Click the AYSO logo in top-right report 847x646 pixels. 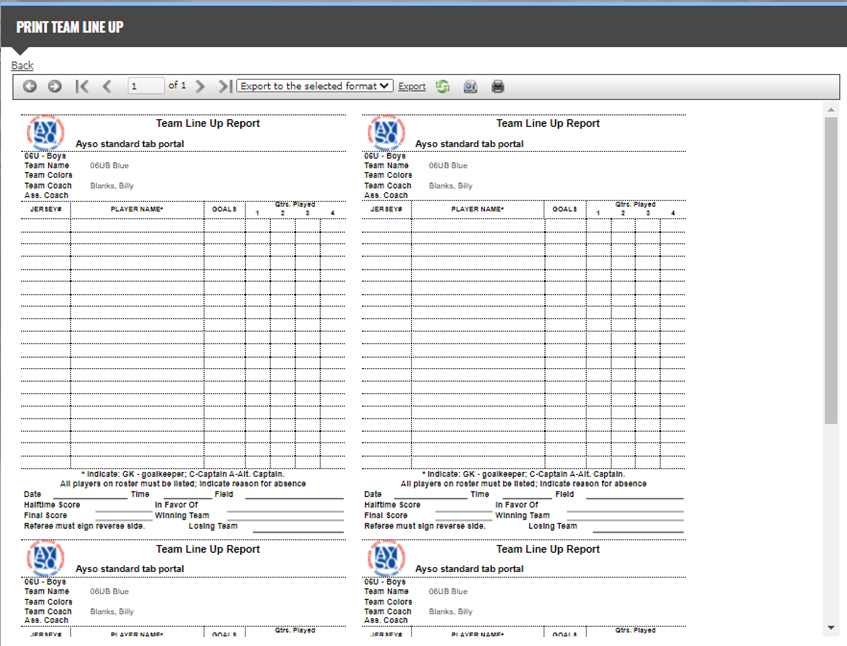386,132
